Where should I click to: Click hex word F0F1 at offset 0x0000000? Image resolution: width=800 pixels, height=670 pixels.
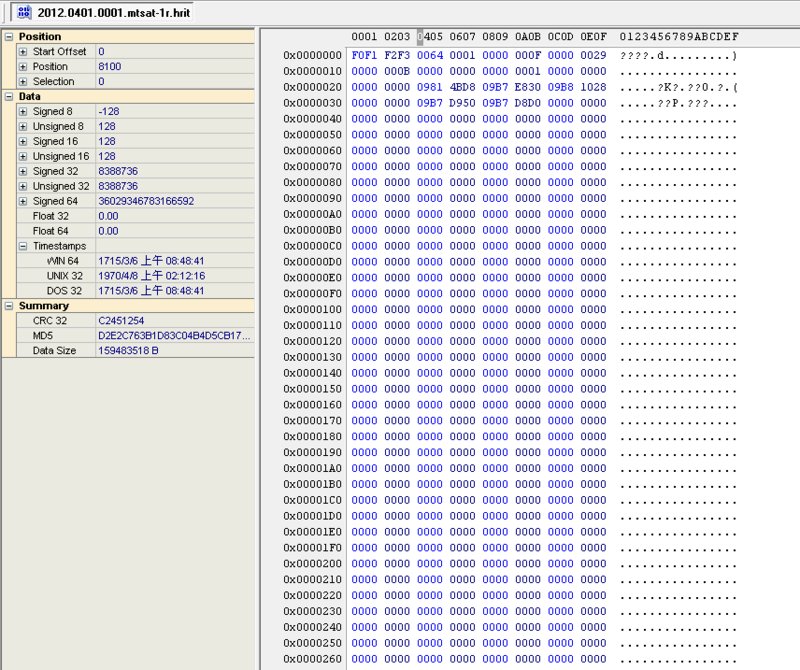(x=364, y=55)
